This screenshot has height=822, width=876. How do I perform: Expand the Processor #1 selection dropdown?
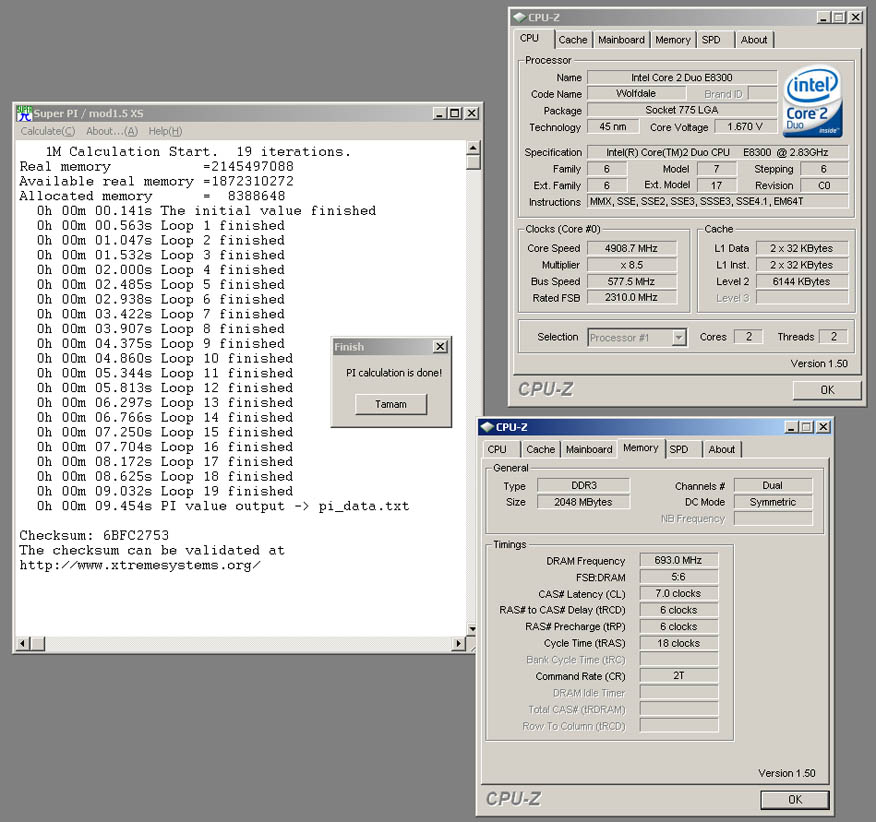[x=679, y=338]
